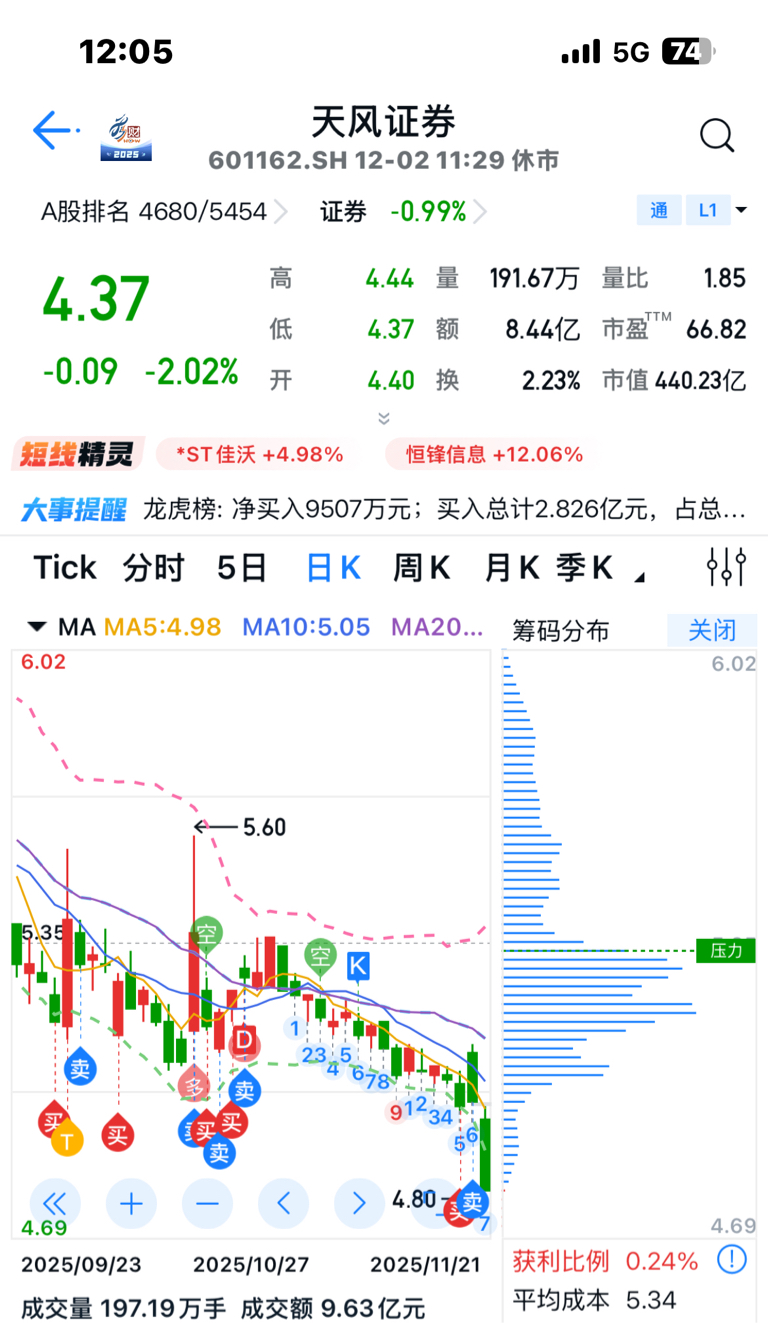
Task: Tap the back arrow icon
Action: (x=54, y=130)
